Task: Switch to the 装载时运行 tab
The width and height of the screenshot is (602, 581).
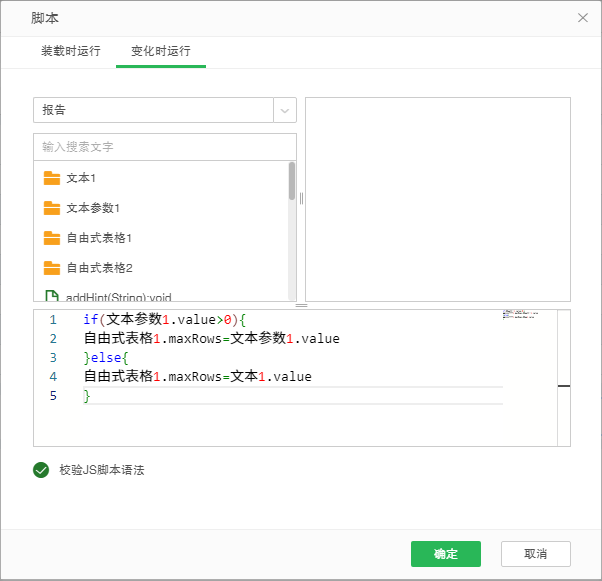Action: click(70, 51)
